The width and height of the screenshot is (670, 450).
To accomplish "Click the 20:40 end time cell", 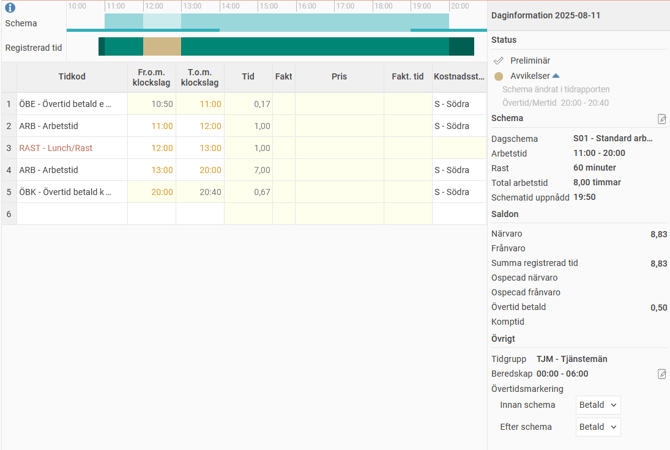I will [200, 192].
